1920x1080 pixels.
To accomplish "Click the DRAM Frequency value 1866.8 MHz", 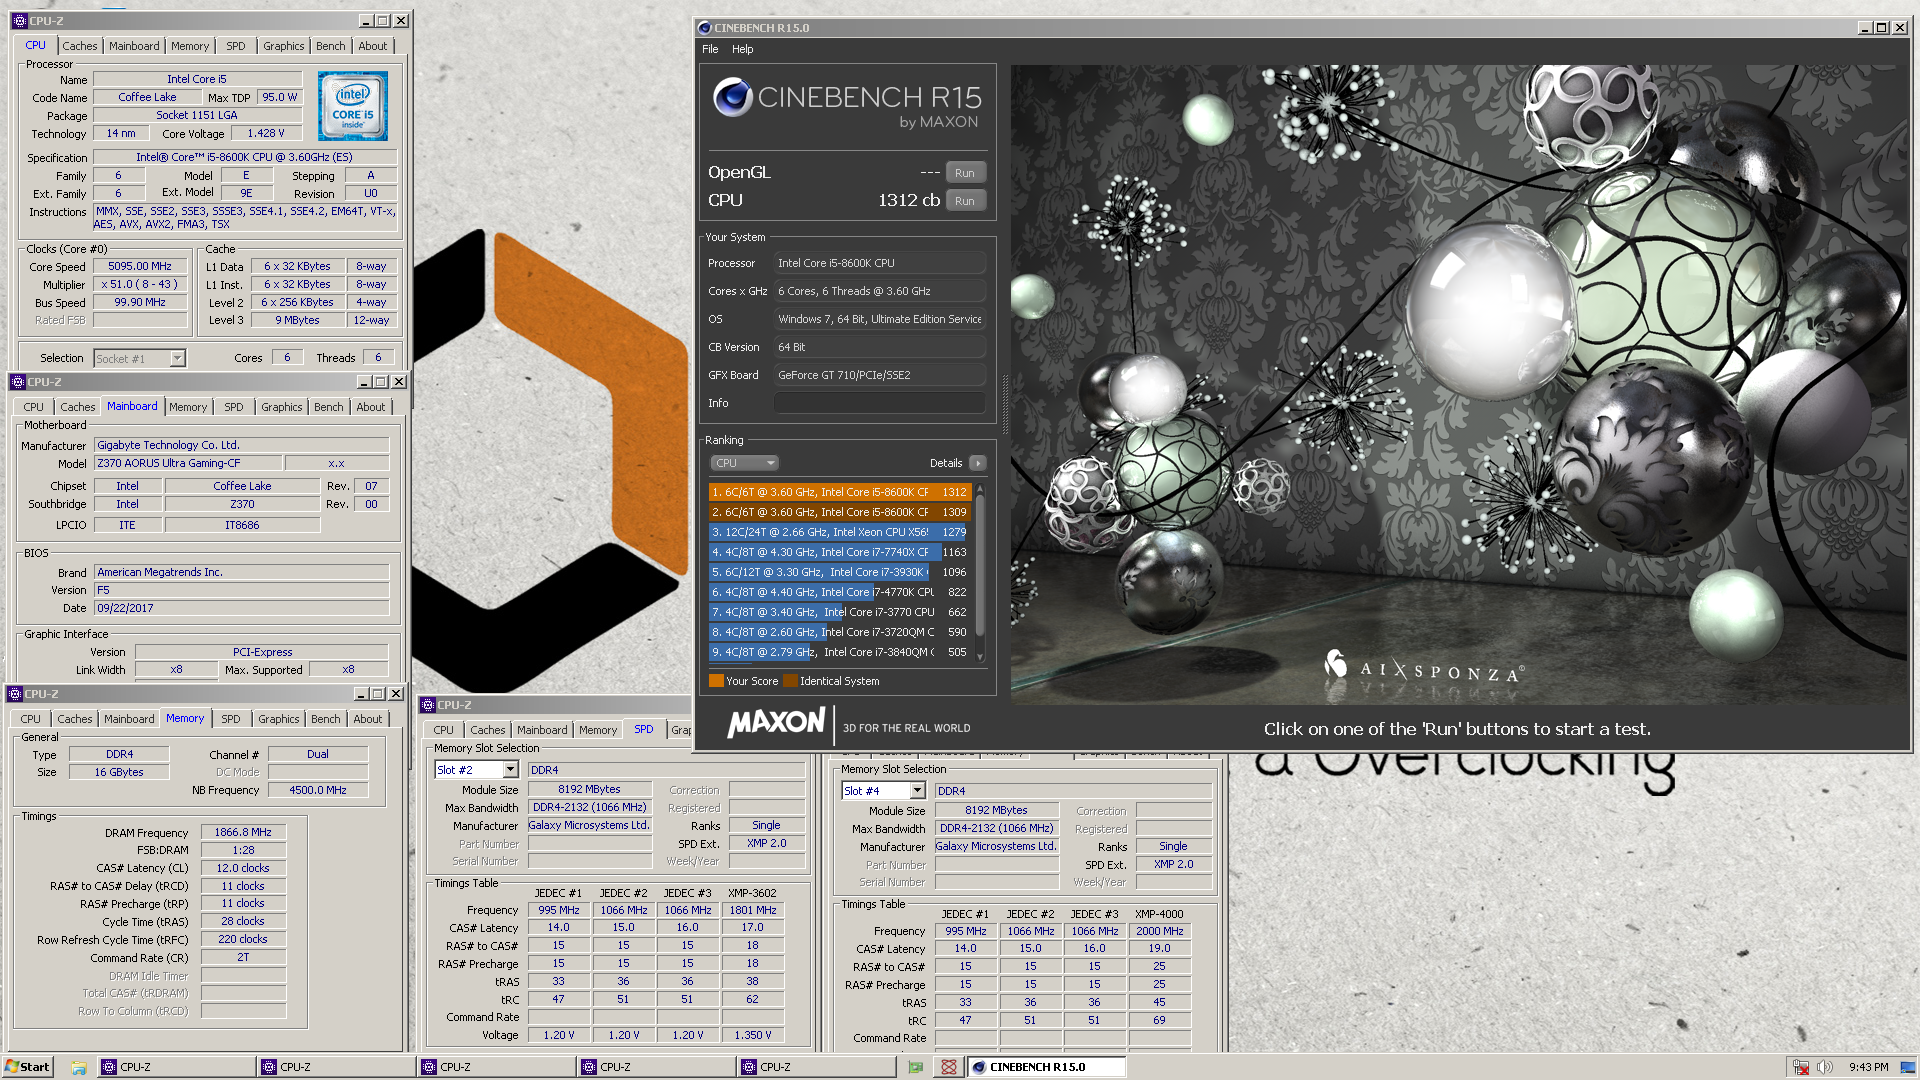I will (x=243, y=832).
